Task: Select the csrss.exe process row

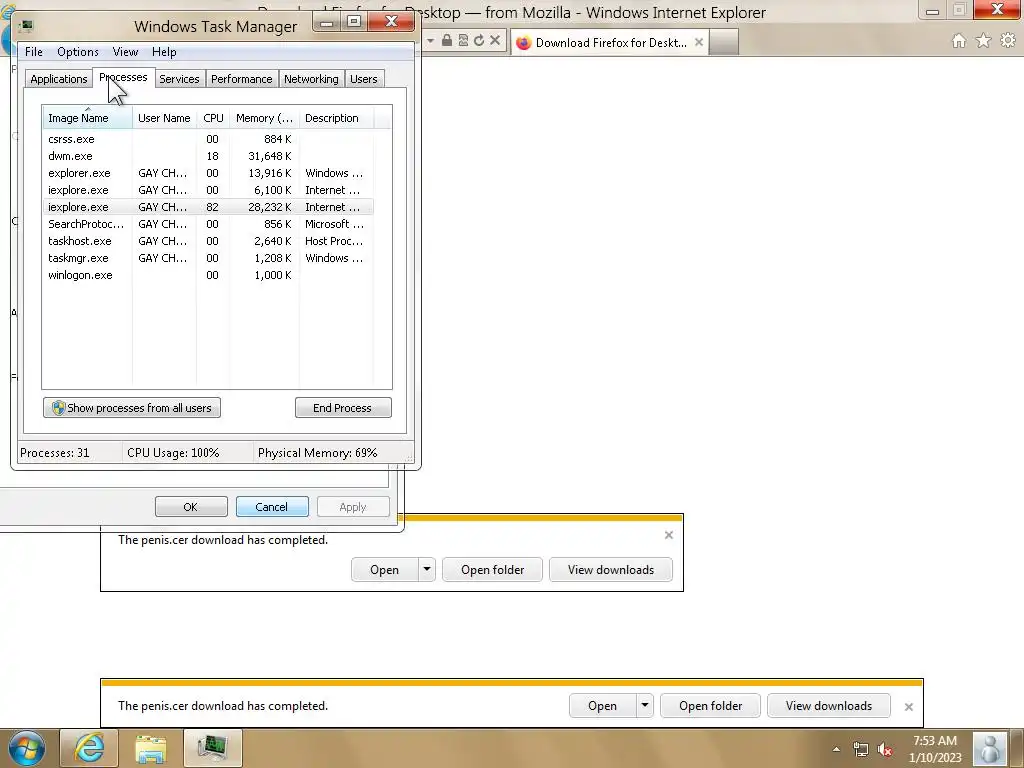Action: coord(208,139)
